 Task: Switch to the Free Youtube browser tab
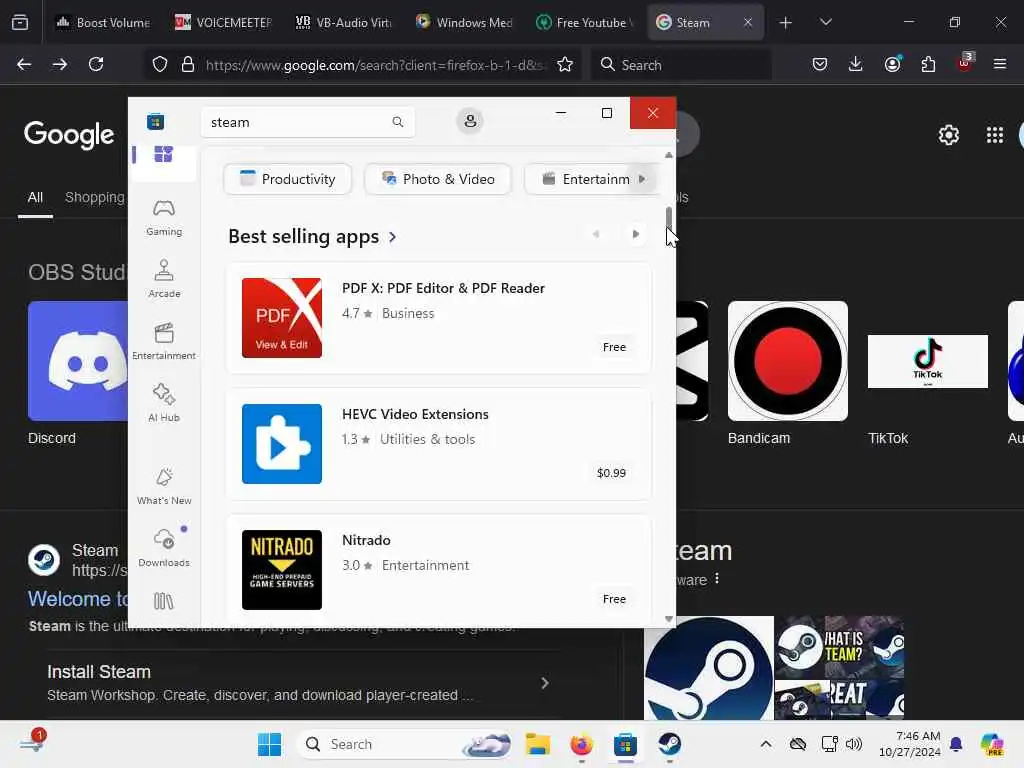coord(584,22)
